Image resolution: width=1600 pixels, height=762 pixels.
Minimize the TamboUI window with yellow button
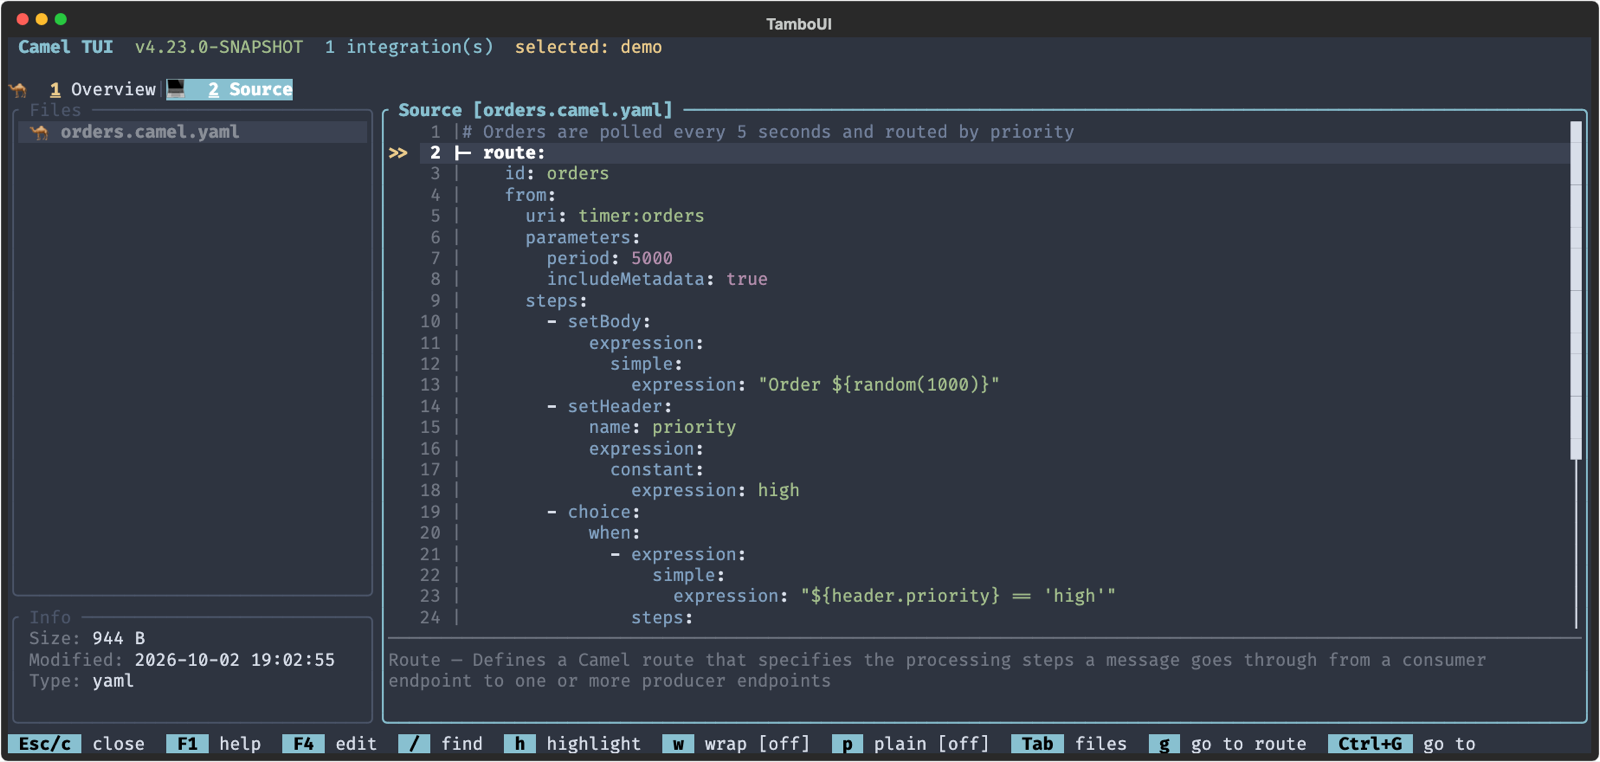pyautogui.click(x=41, y=19)
